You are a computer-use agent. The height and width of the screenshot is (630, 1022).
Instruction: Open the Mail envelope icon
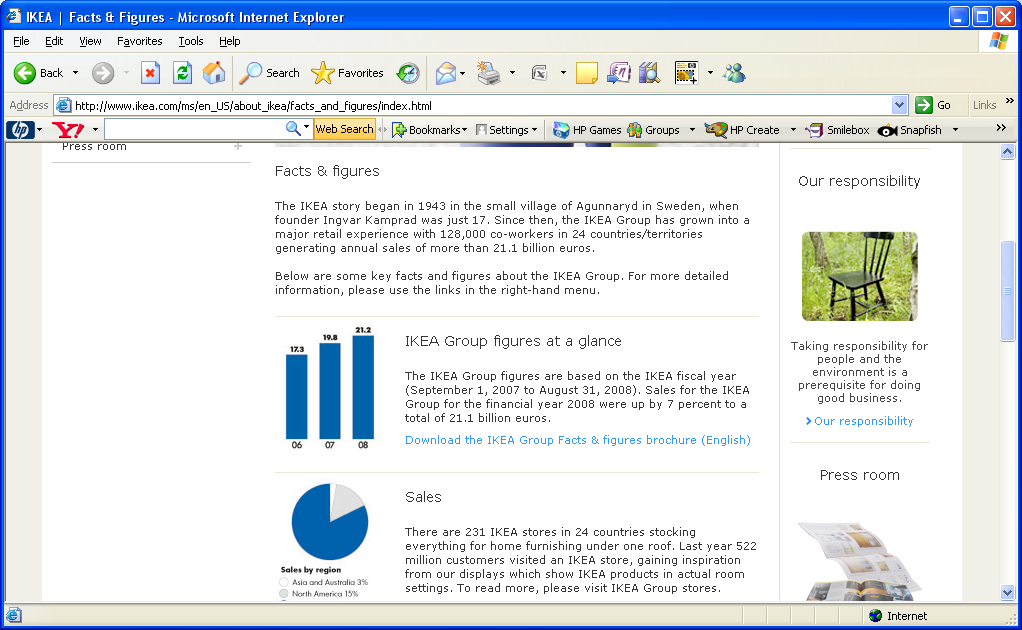pyautogui.click(x=445, y=73)
